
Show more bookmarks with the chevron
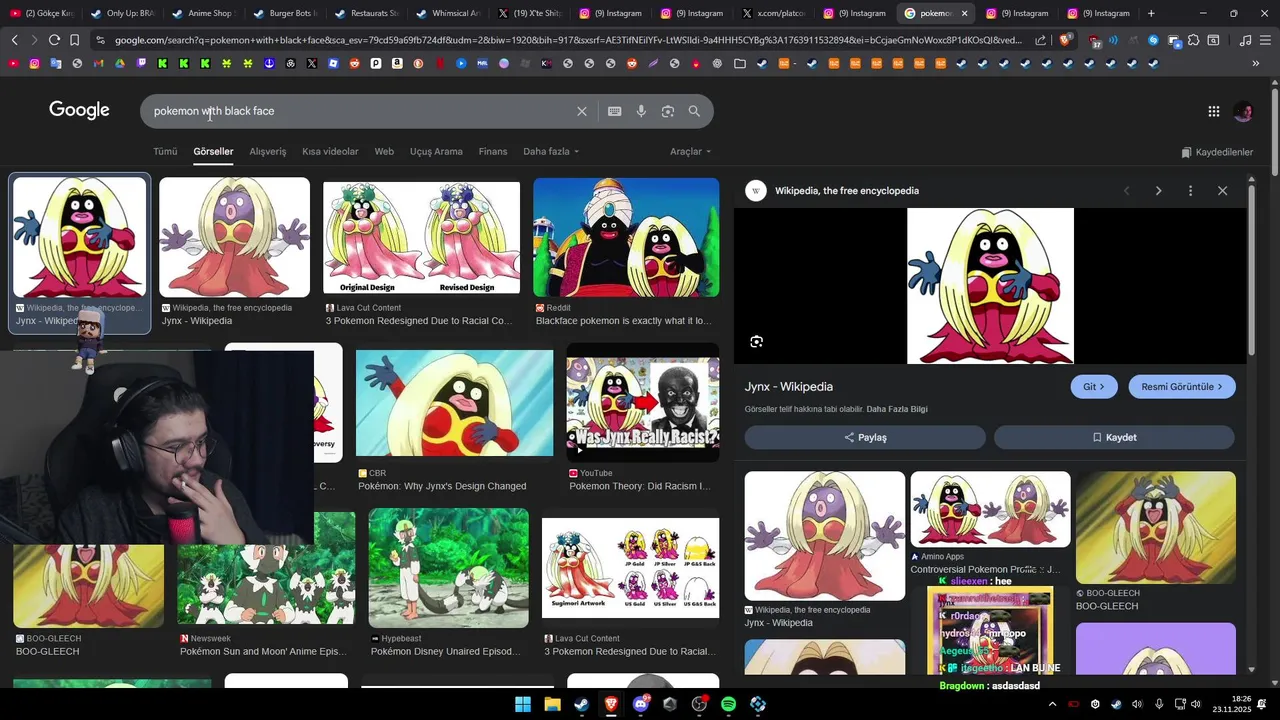pyautogui.click(x=1256, y=63)
